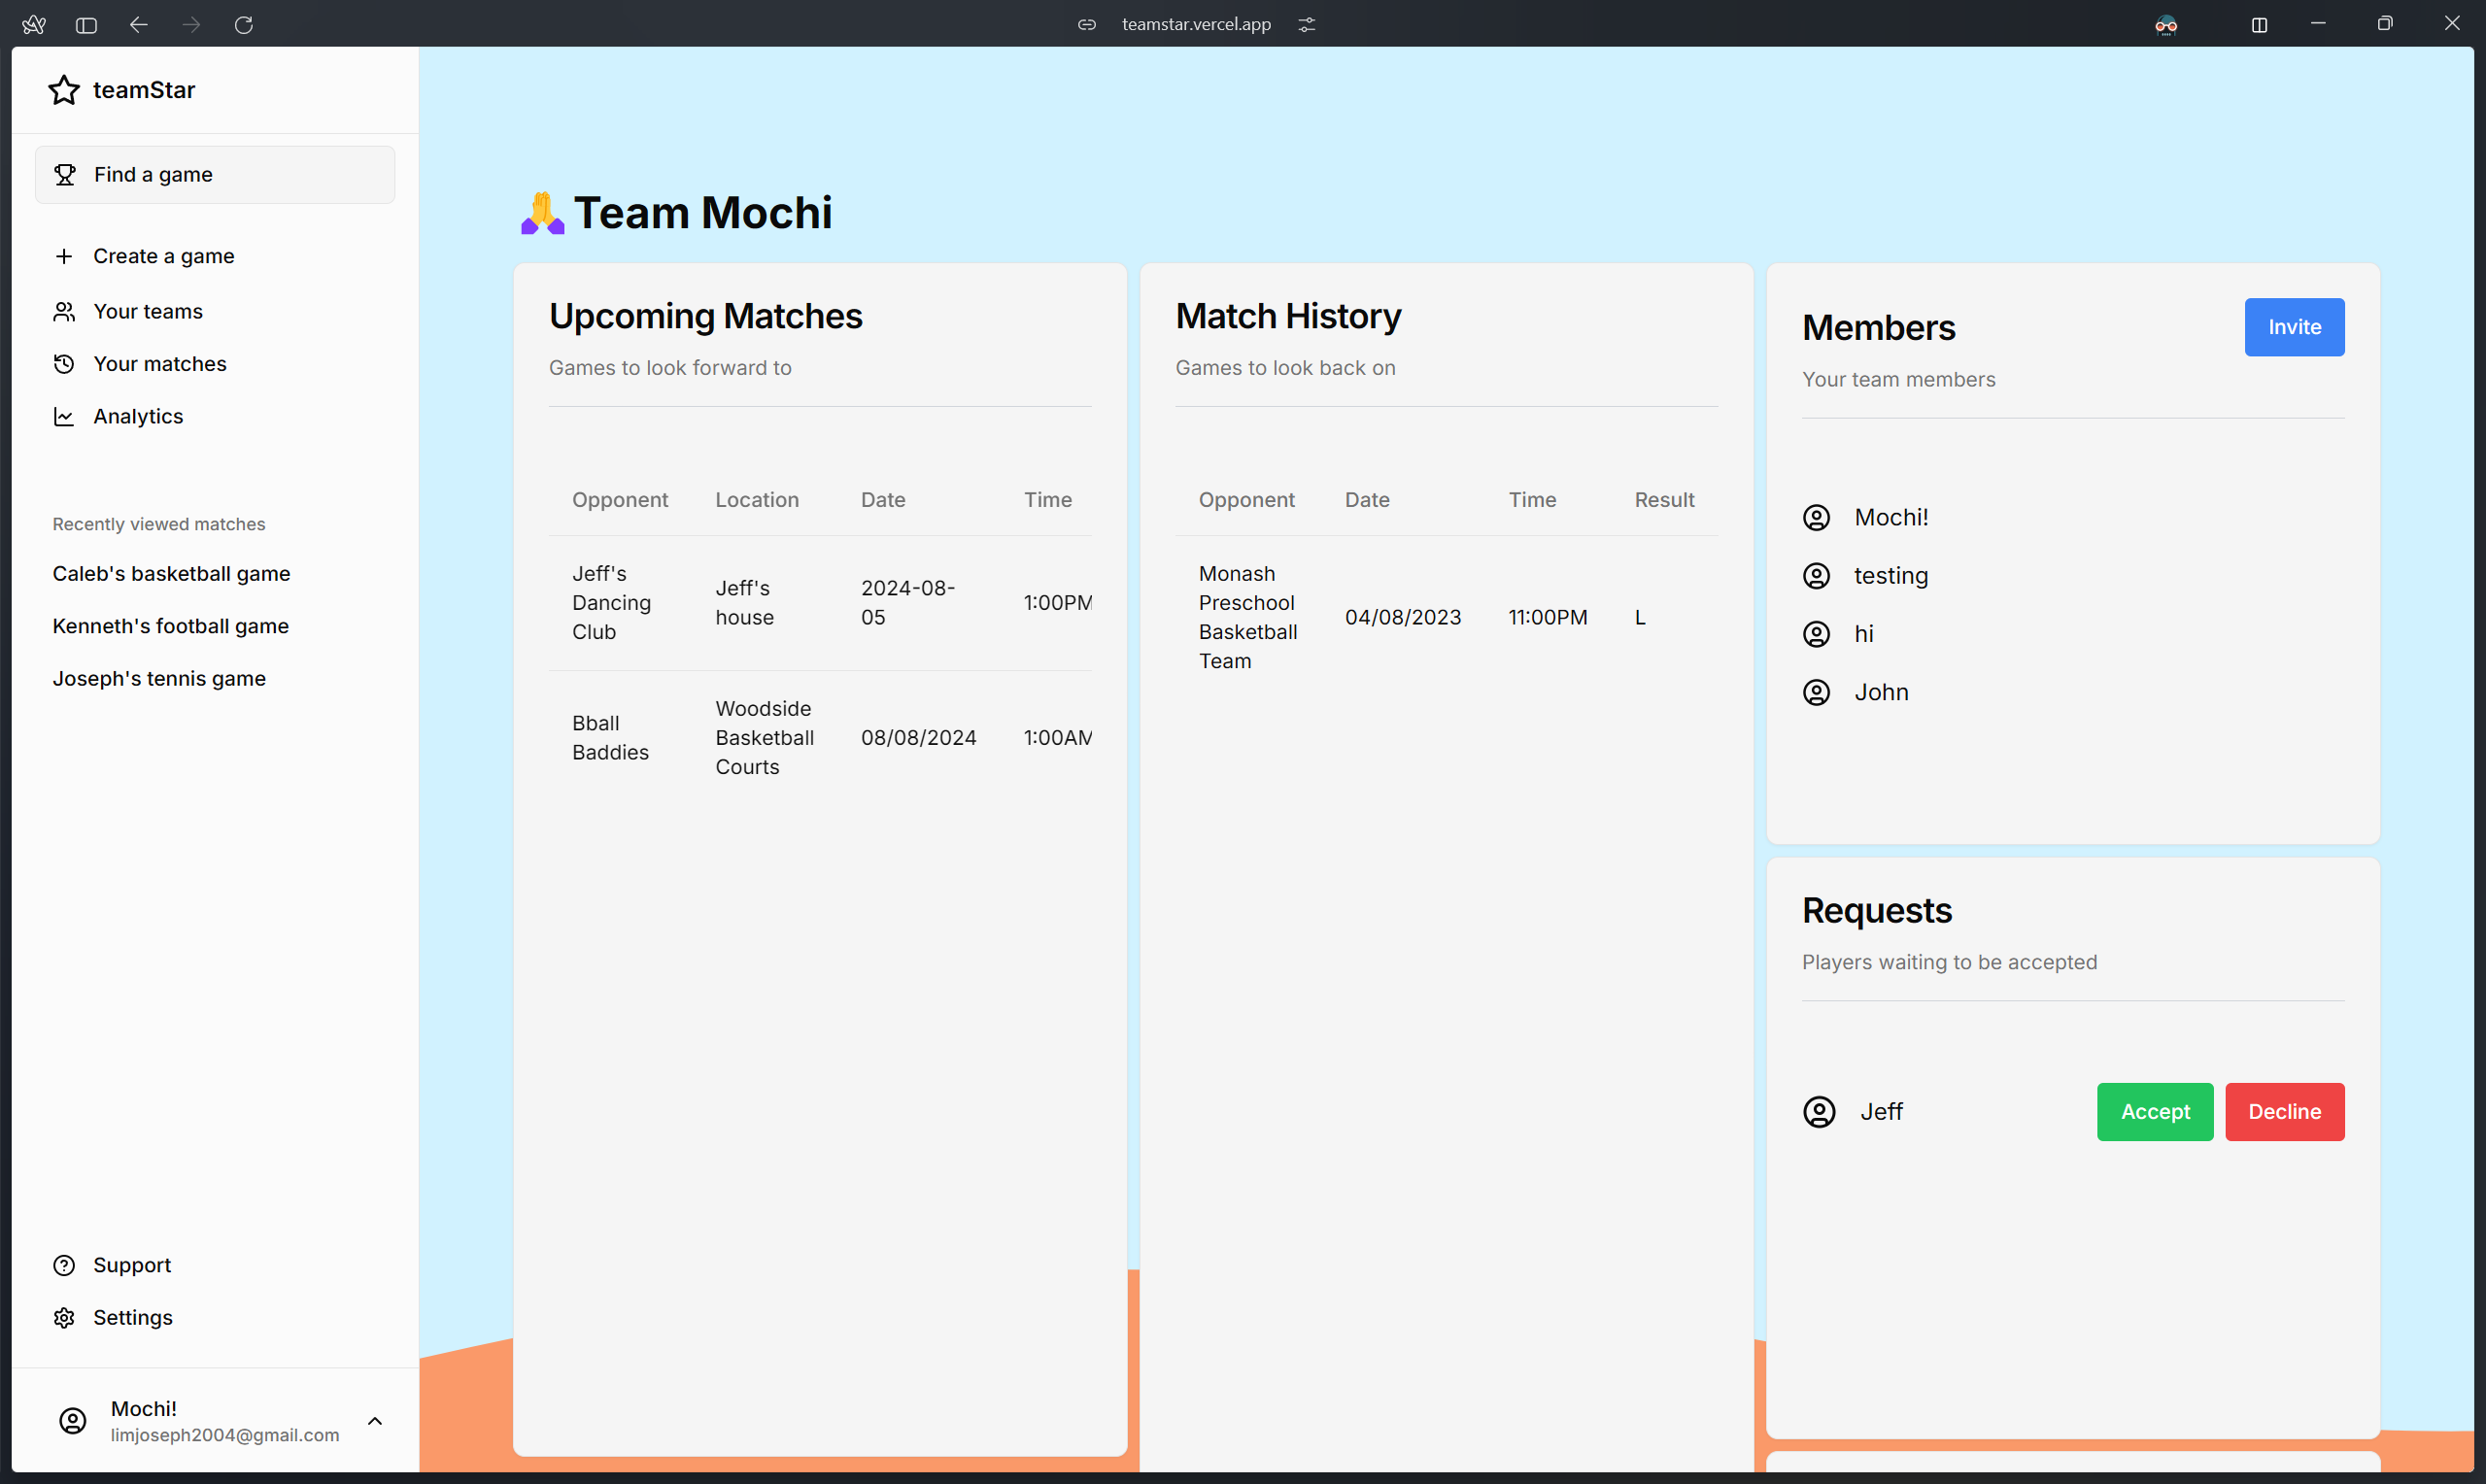Open site settings icon next to the URL
Viewport: 2486px width, 1484px height.
(1307, 24)
